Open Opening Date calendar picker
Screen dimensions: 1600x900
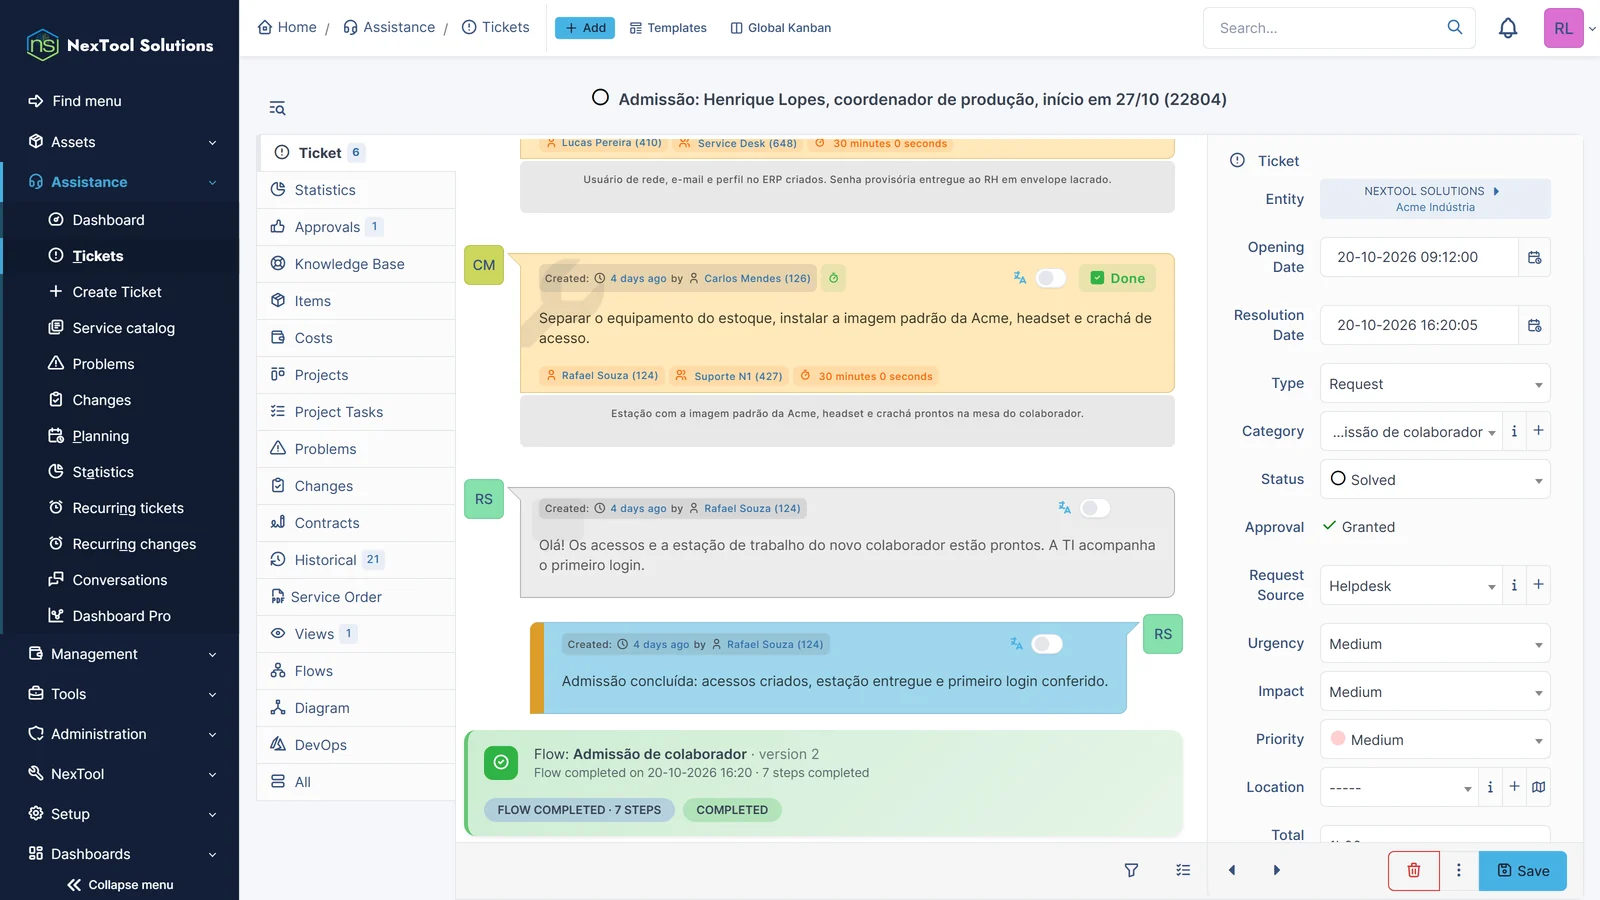[x=1535, y=257]
